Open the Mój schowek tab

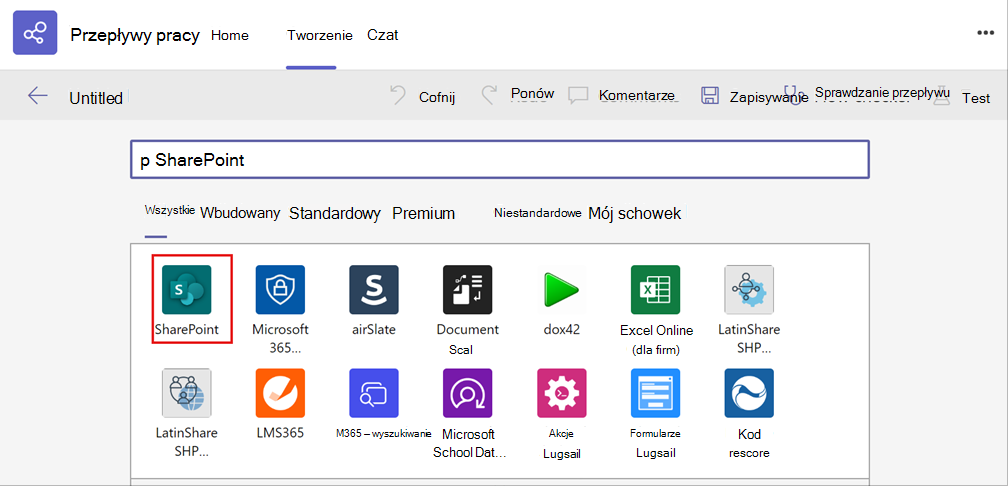tap(634, 213)
